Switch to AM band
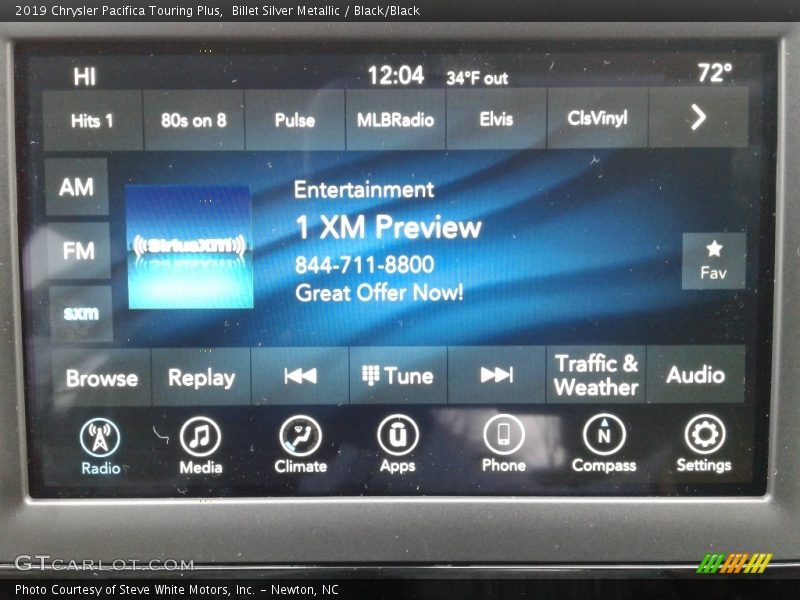 (77, 187)
